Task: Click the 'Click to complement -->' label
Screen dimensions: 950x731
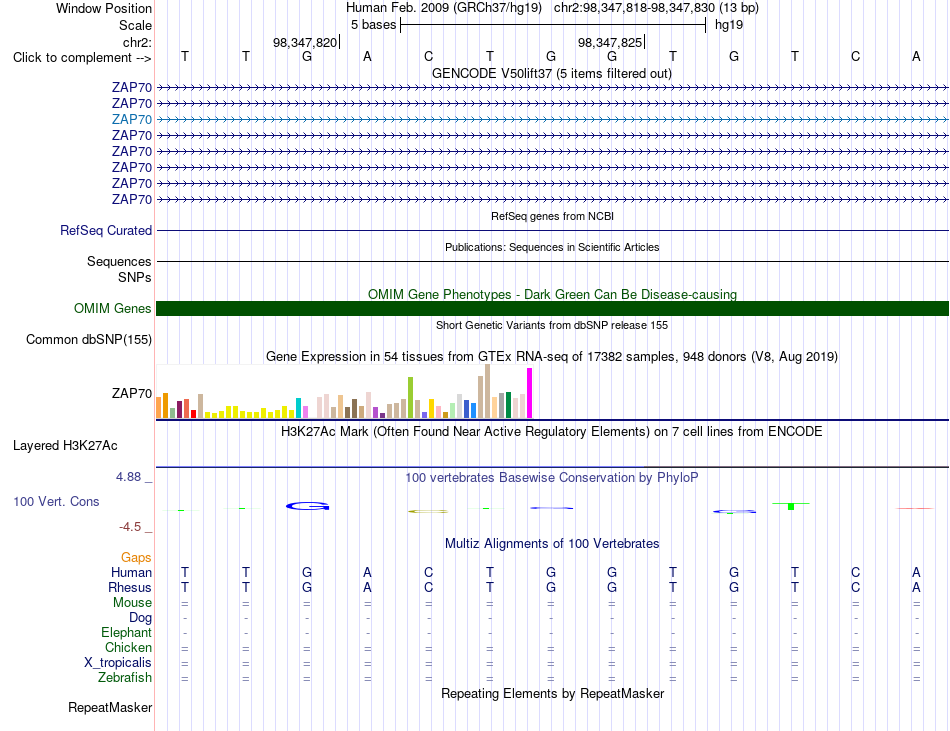Action: pos(82,58)
